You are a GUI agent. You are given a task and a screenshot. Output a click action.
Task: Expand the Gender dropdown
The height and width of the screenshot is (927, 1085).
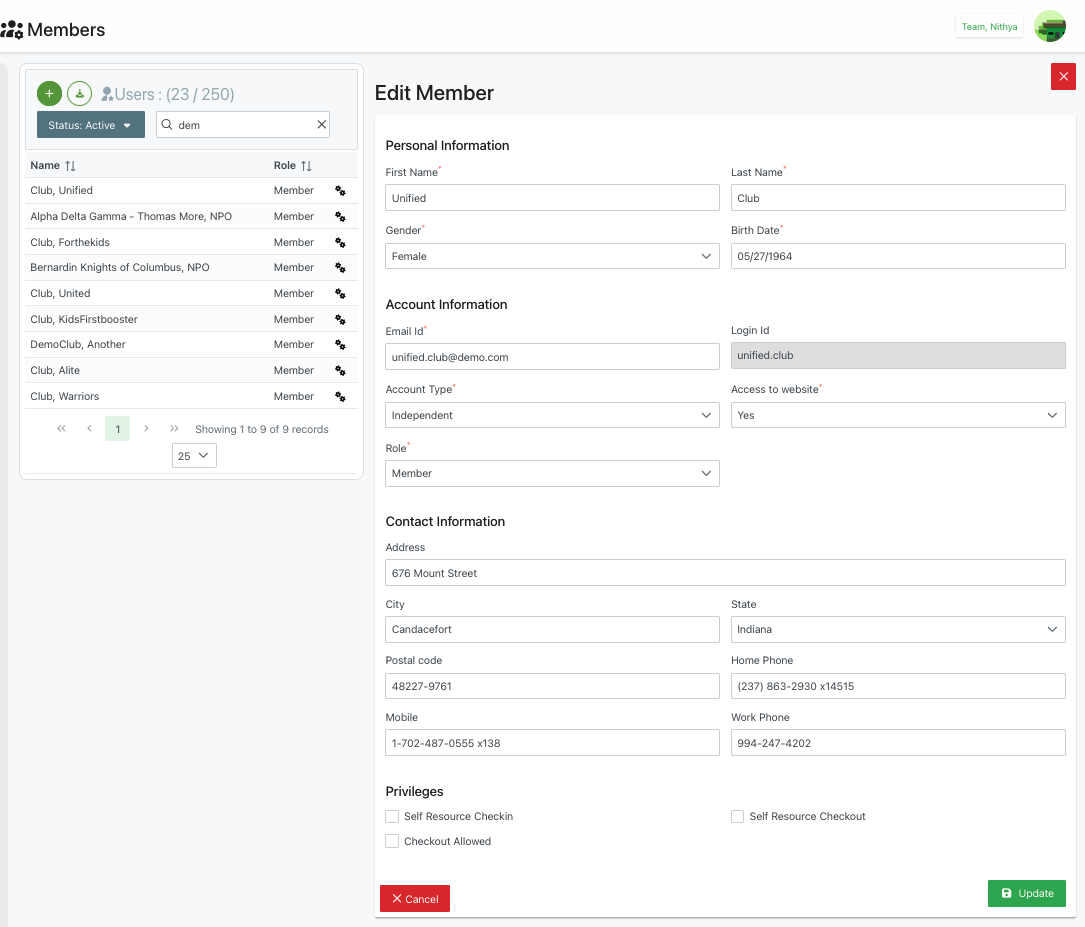tap(552, 256)
